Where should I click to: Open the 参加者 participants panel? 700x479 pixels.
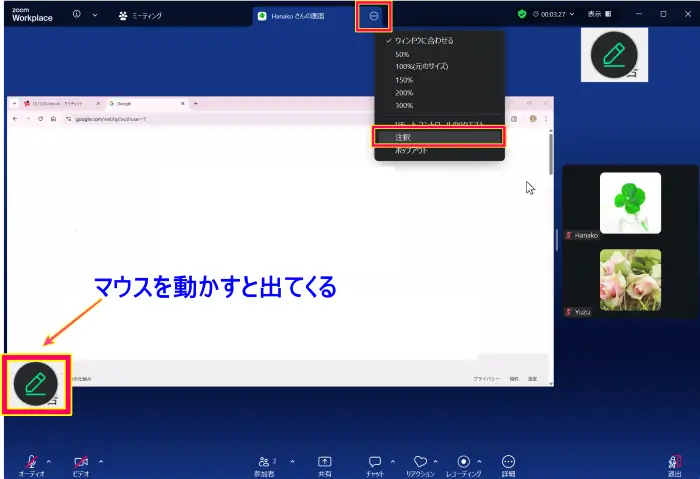(265, 462)
